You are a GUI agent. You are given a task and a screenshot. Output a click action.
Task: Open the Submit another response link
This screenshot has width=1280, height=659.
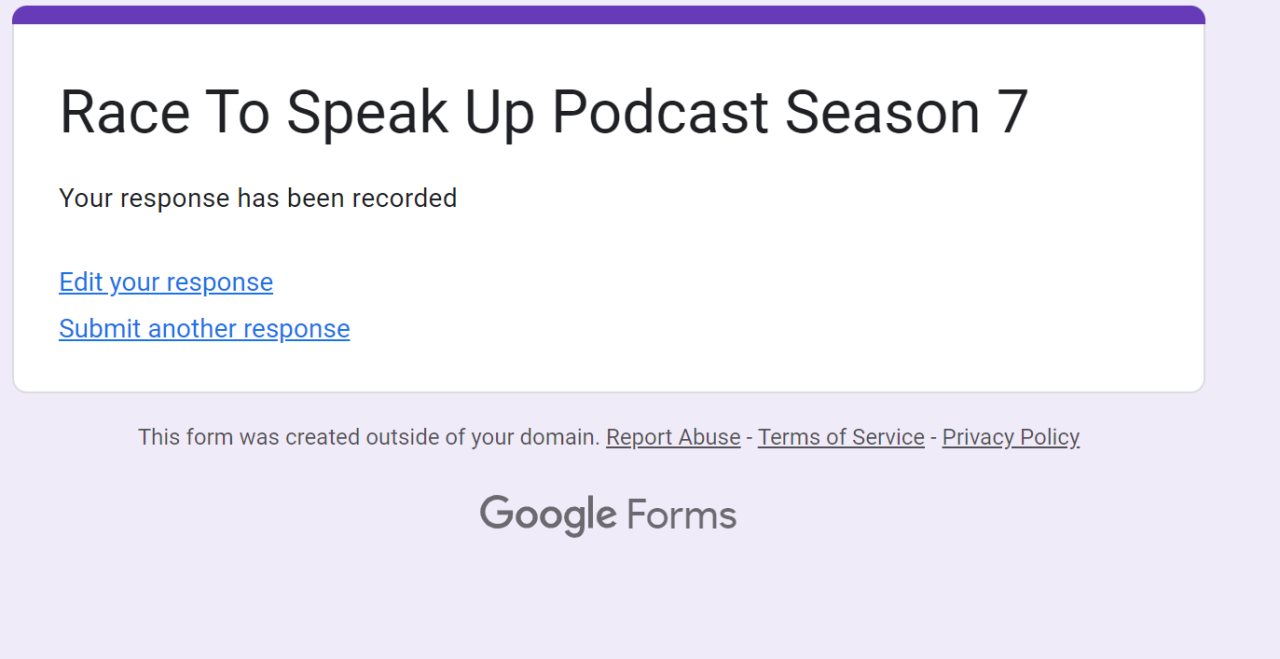pos(204,329)
